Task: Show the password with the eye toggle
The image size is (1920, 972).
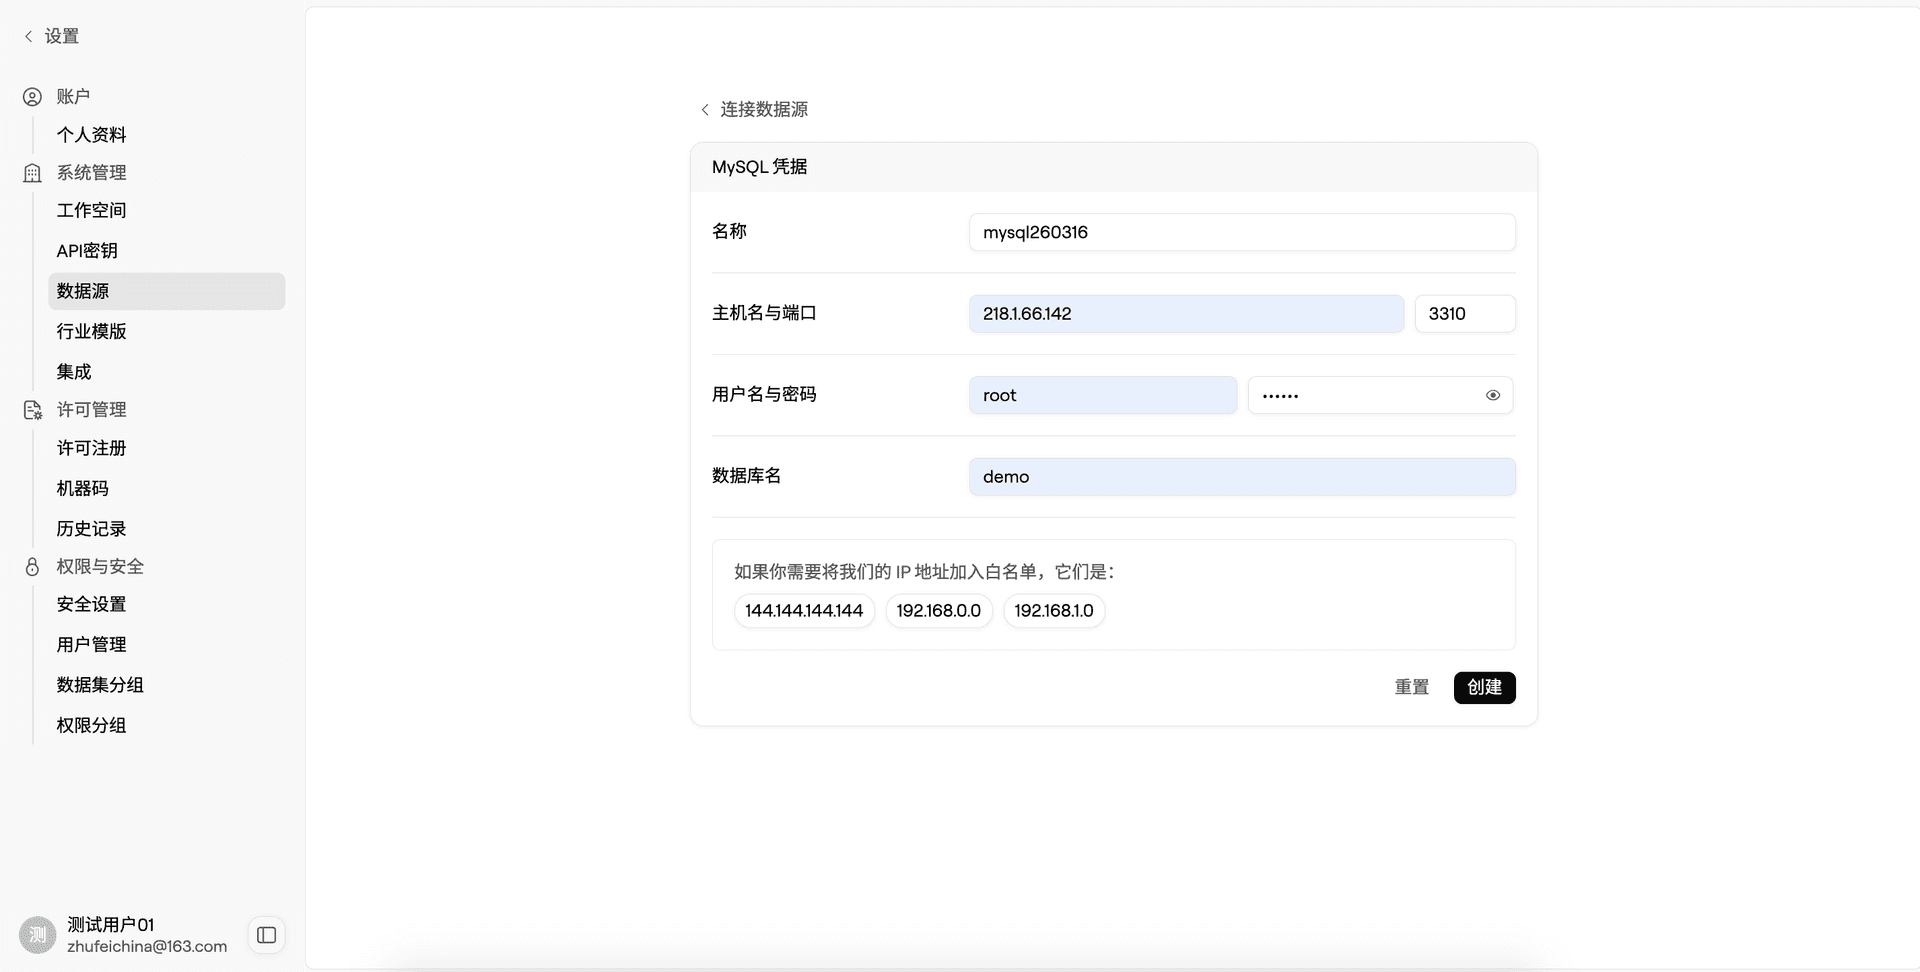Action: pos(1493,395)
